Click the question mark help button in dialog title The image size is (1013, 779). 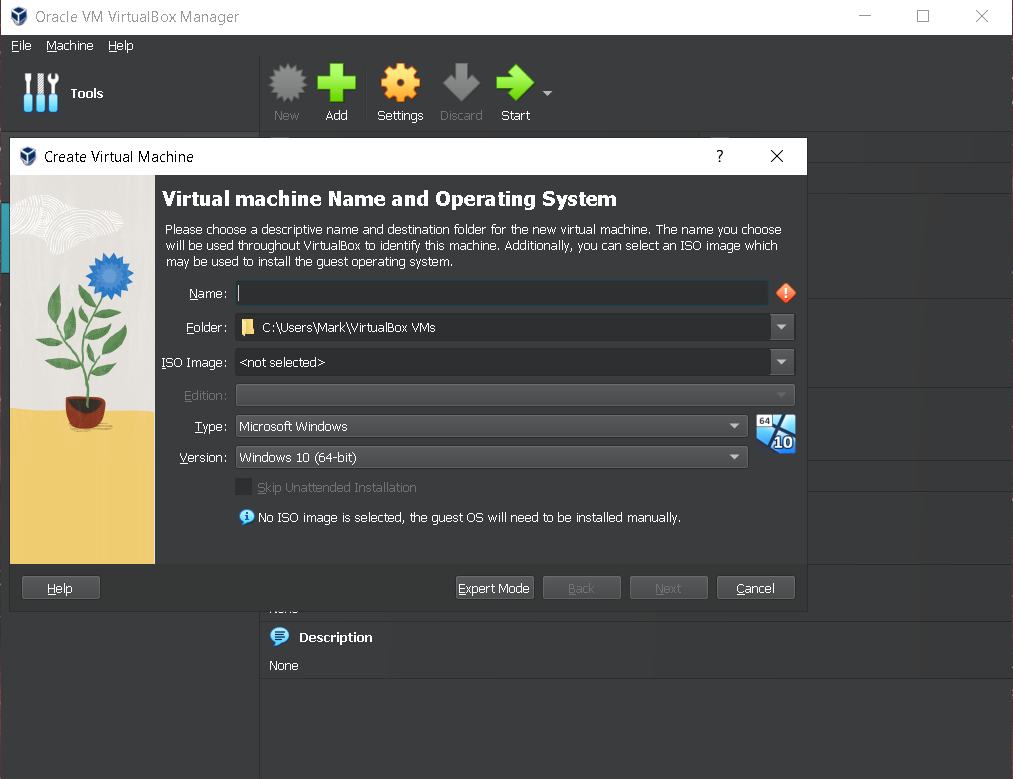(719, 156)
